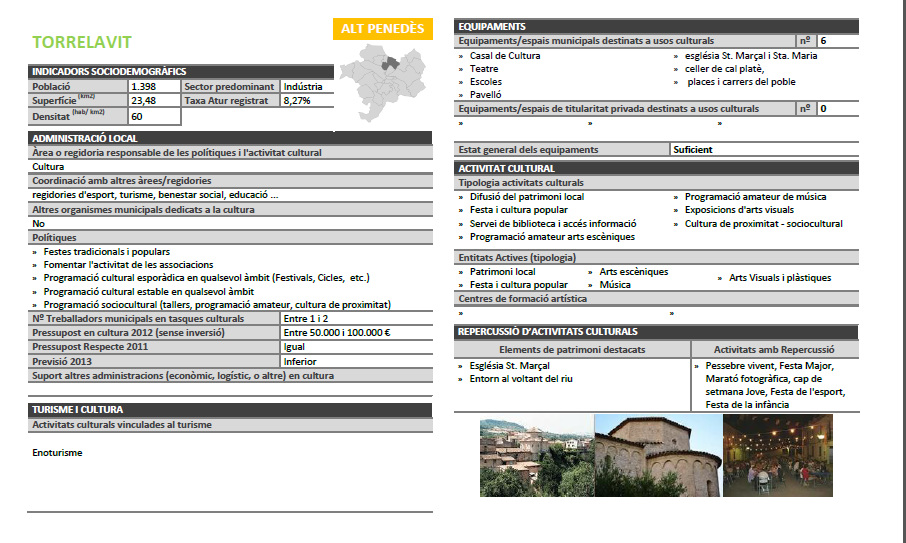Image resolution: width=906 pixels, height=543 pixels.
Task: Click Casal de Cultura item
Action: click(505, 56)
